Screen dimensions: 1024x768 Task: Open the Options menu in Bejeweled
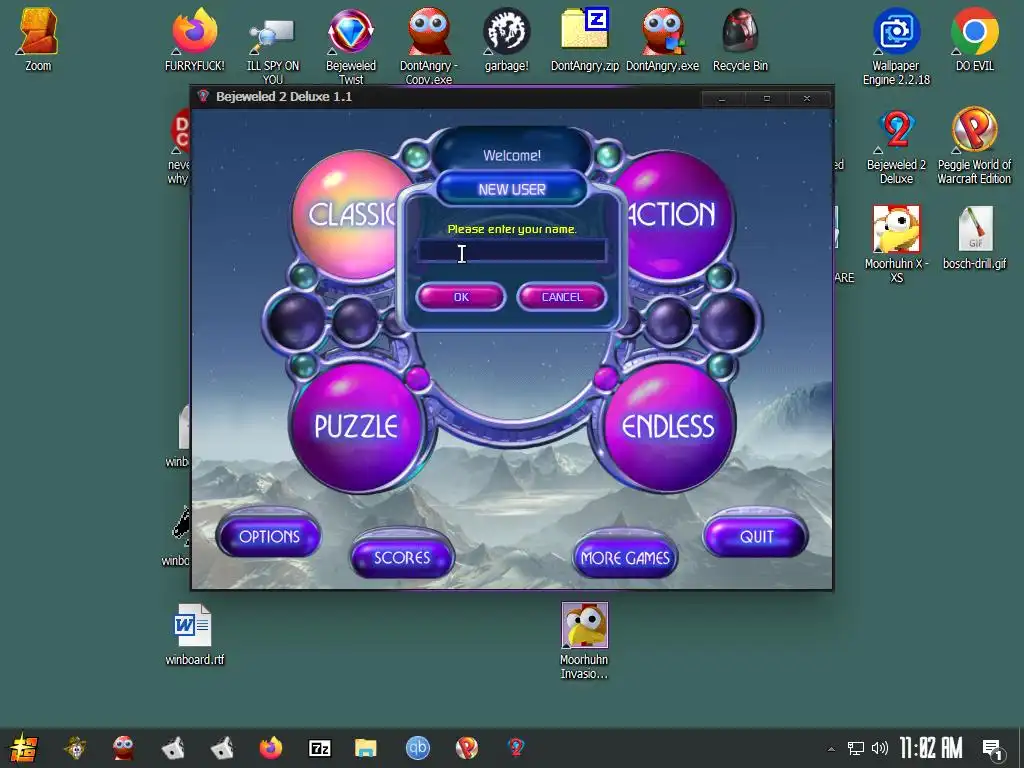click(269, 537)
